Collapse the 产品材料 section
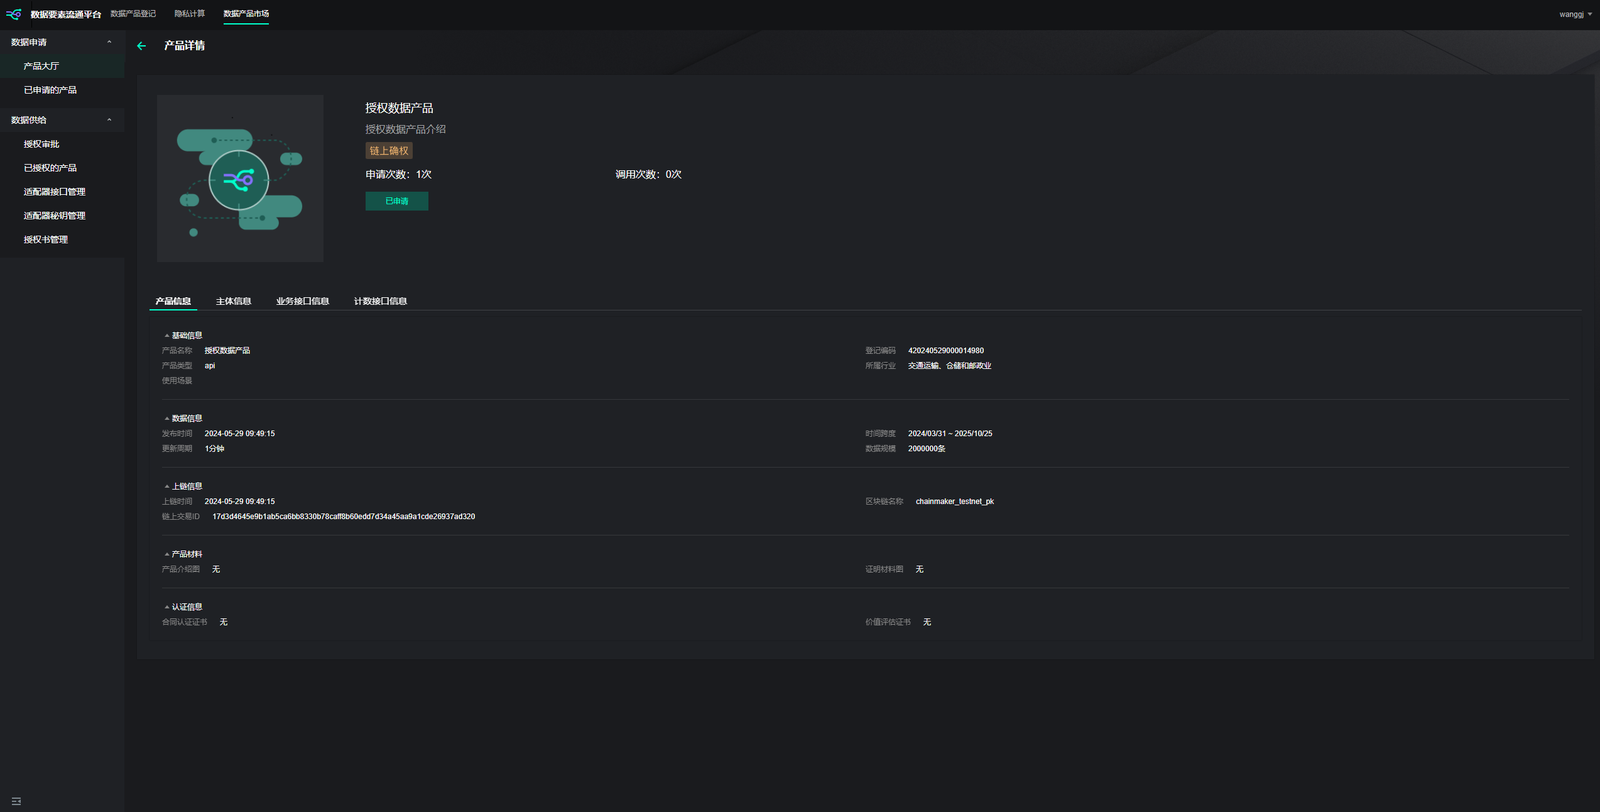The height and width of the screenshot is (812, 1600). tap(167, 555)
